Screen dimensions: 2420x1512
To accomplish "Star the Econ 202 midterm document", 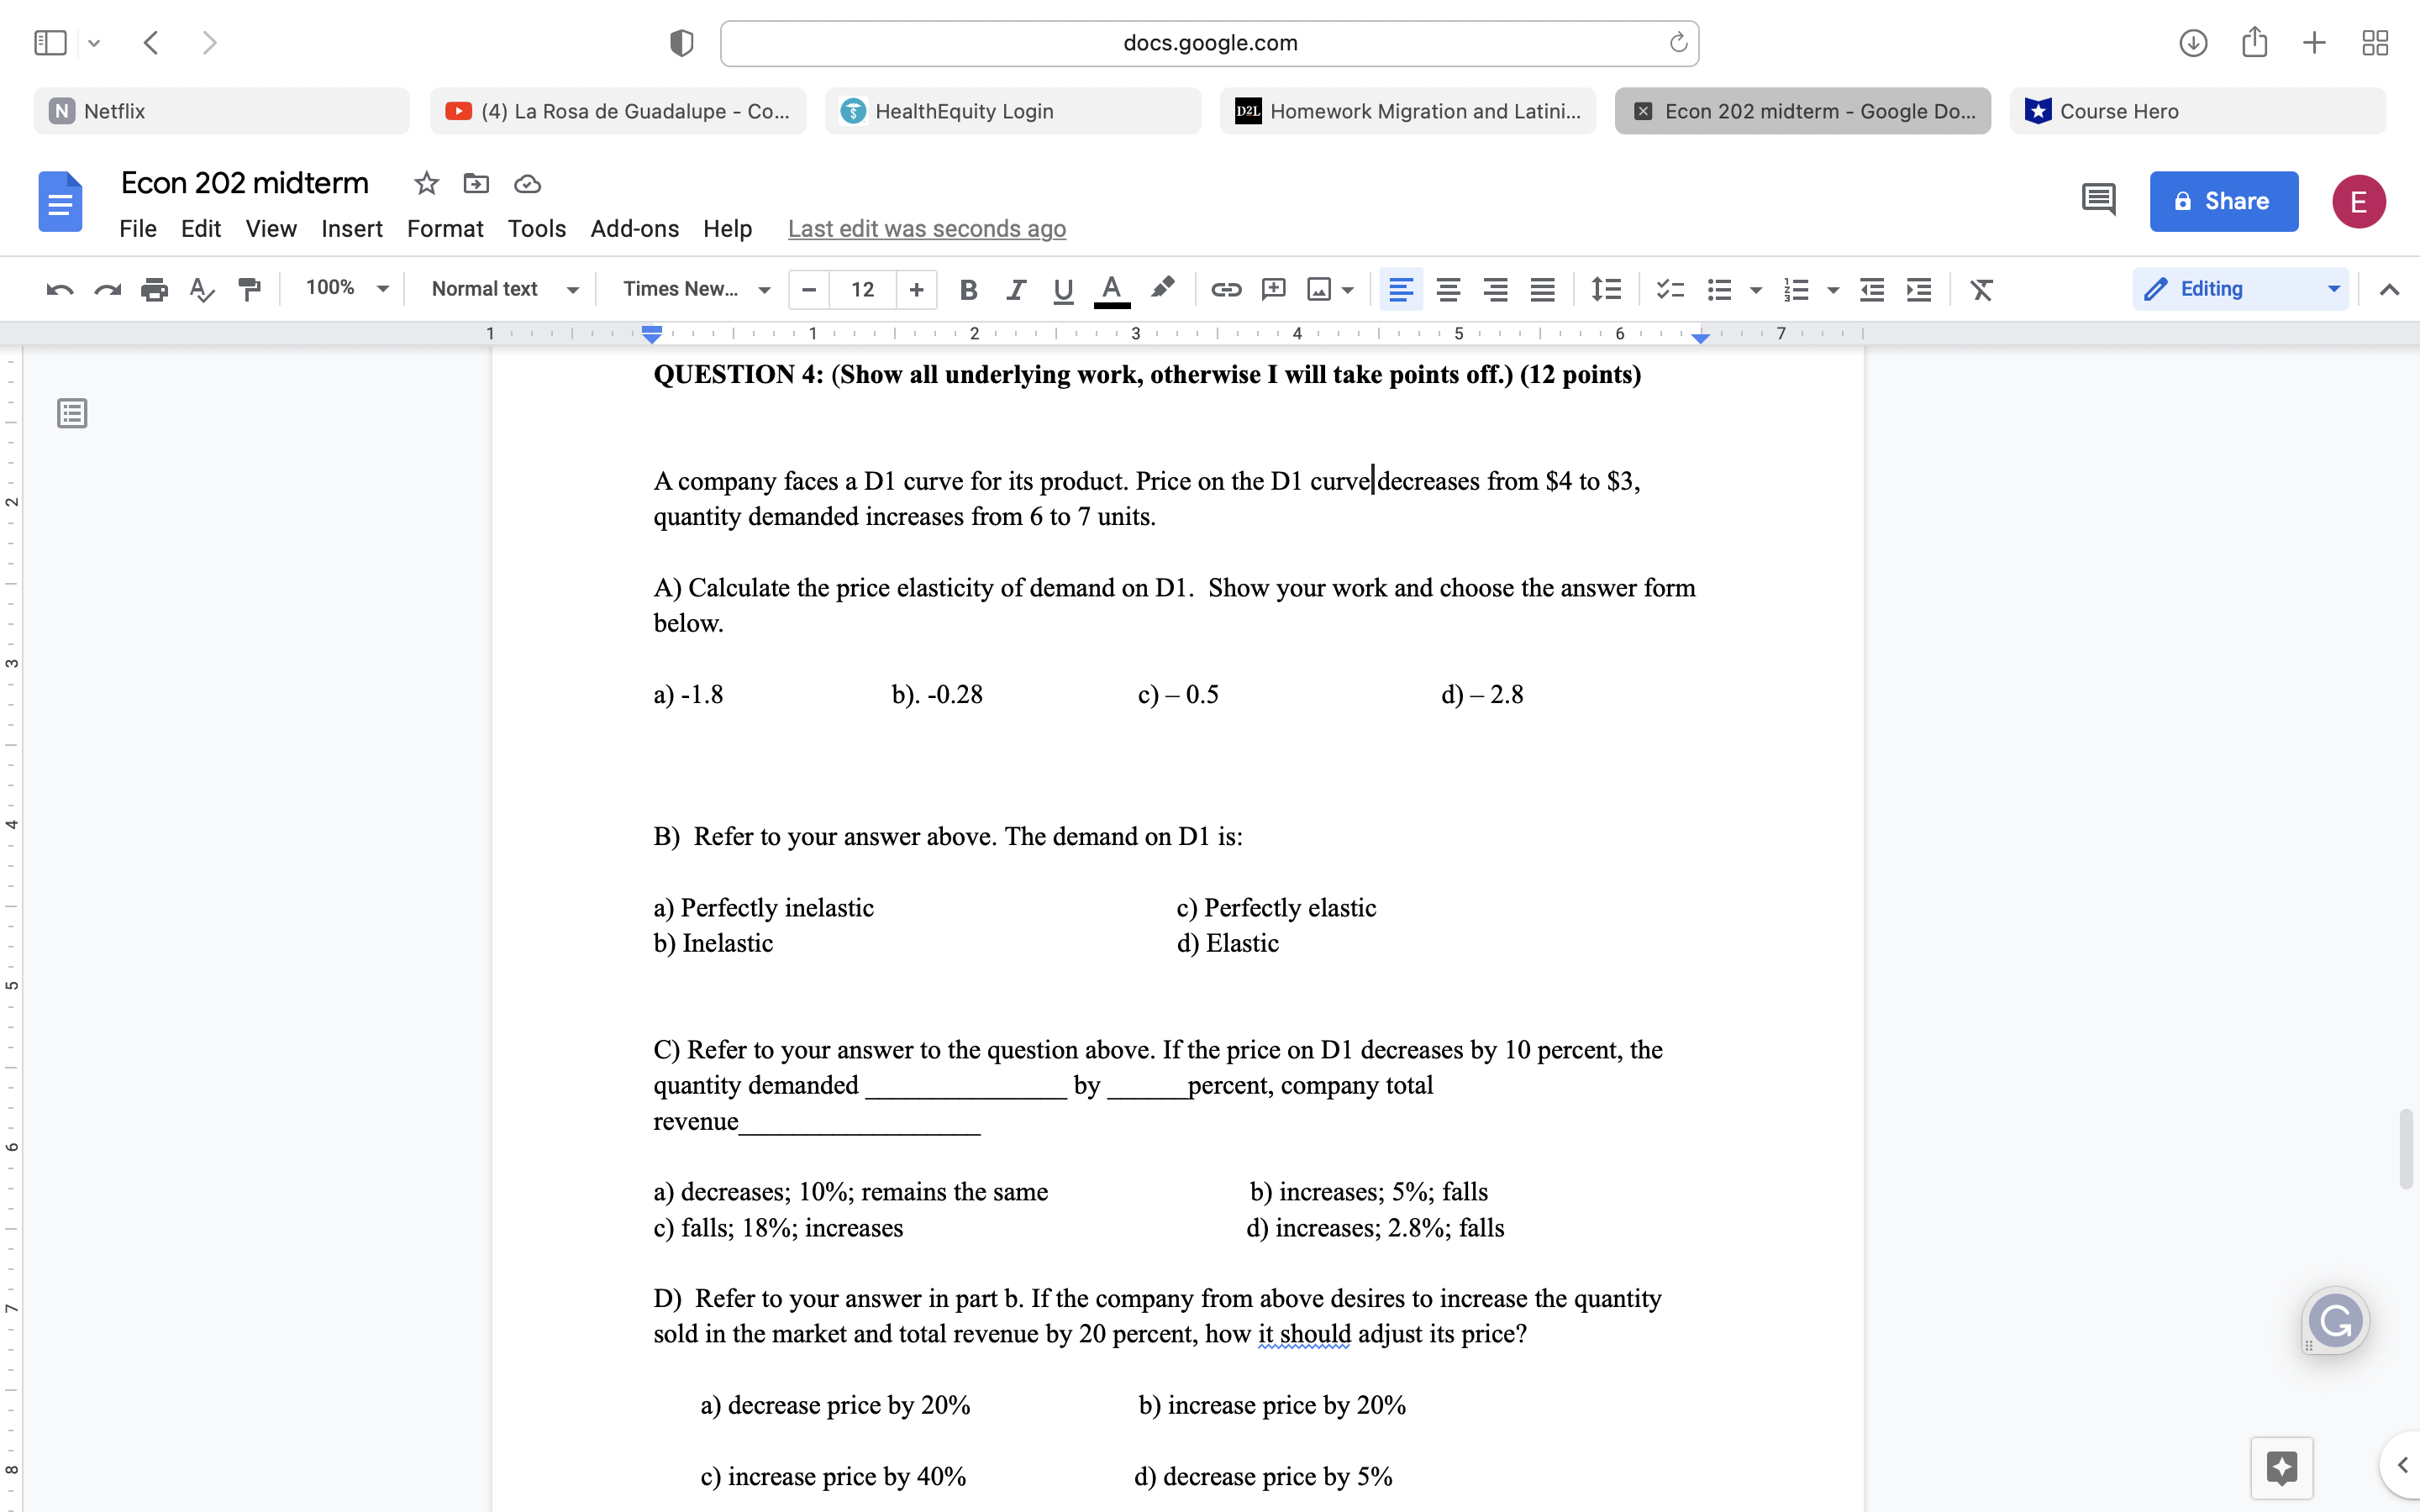I will (426, 183).
